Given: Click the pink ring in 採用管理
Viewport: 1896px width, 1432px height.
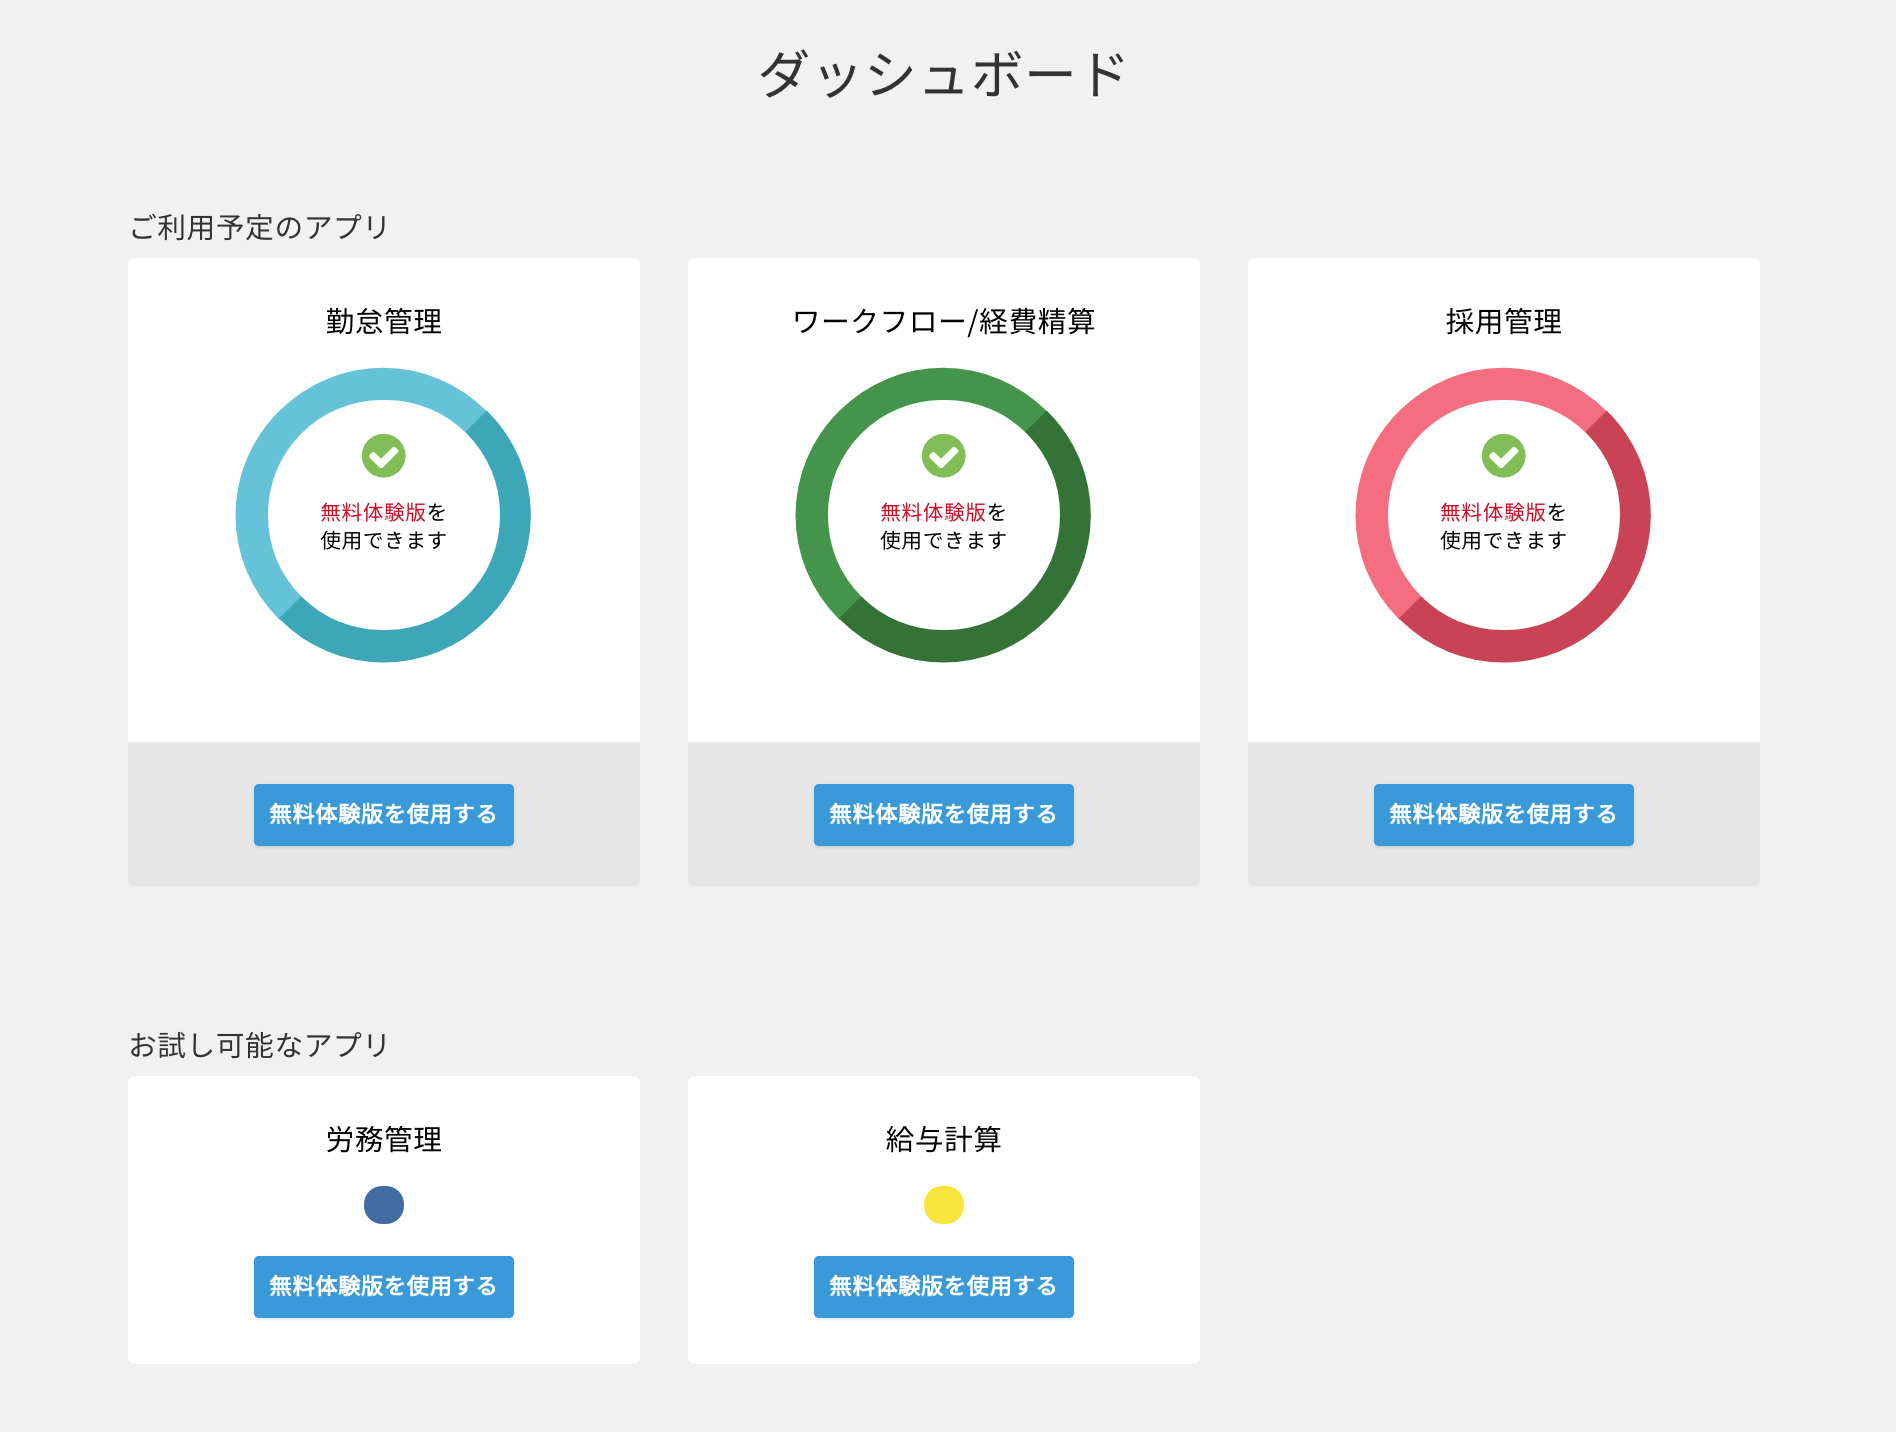Looking at the screenshot, I should (x=1373, y=515).
